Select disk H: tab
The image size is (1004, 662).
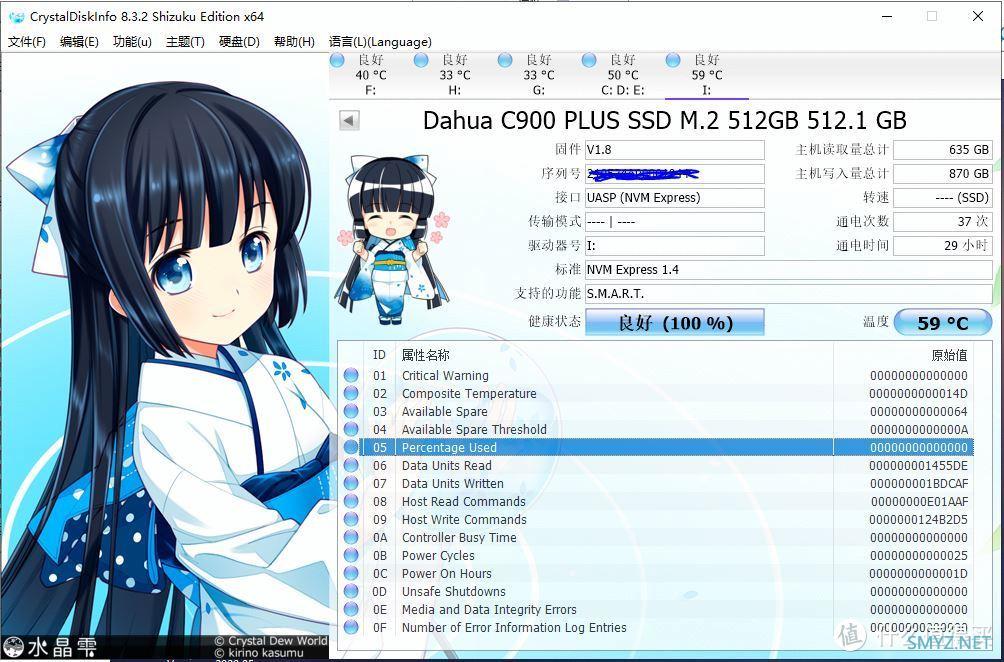click(x=455, y=75)
